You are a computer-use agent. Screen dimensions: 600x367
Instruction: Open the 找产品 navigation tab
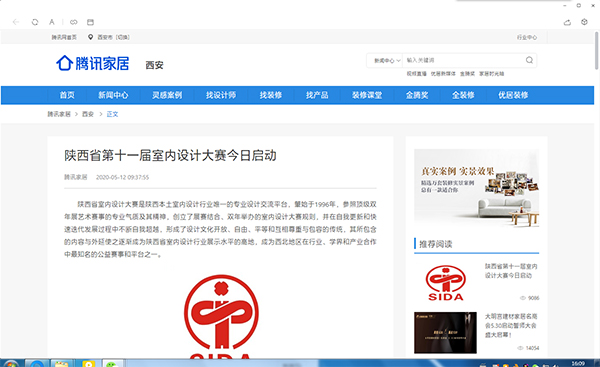(317, 95)
